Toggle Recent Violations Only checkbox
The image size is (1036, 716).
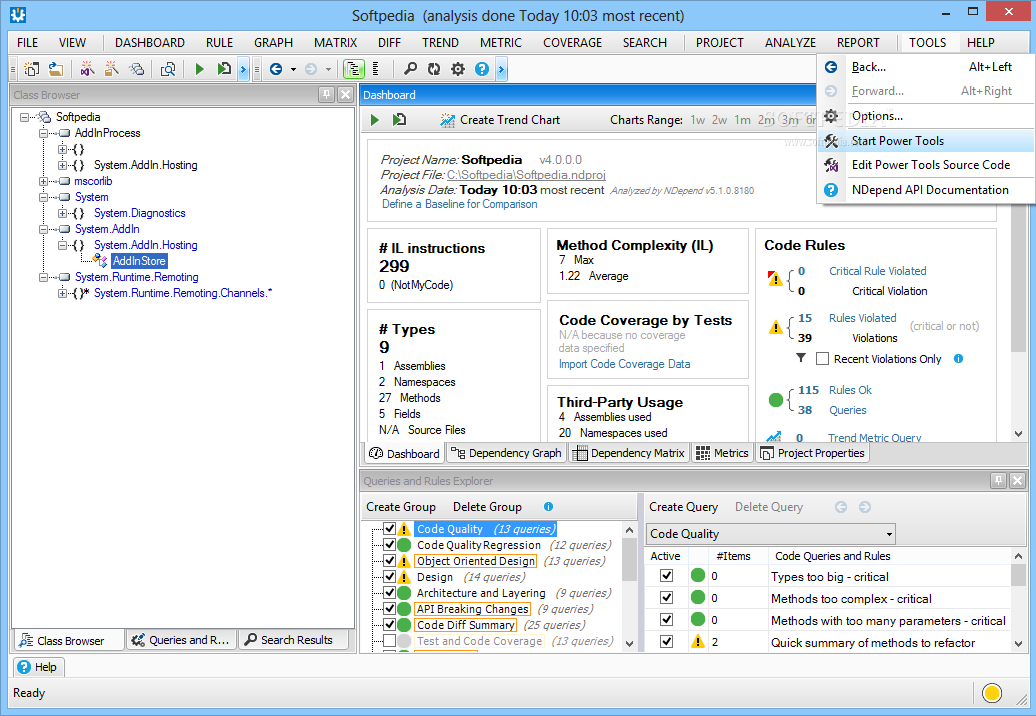pyautogui.click(x=823, y=359)
